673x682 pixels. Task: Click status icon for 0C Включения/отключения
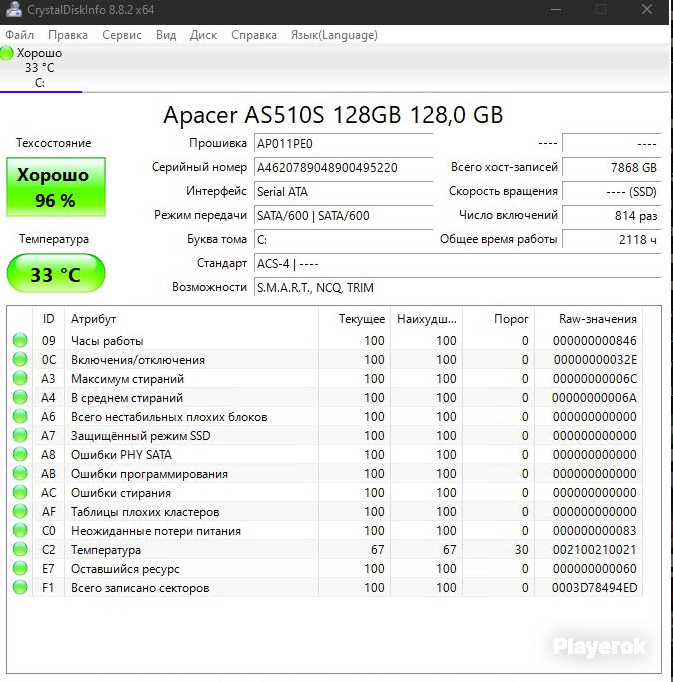click(x=20, y=359)
